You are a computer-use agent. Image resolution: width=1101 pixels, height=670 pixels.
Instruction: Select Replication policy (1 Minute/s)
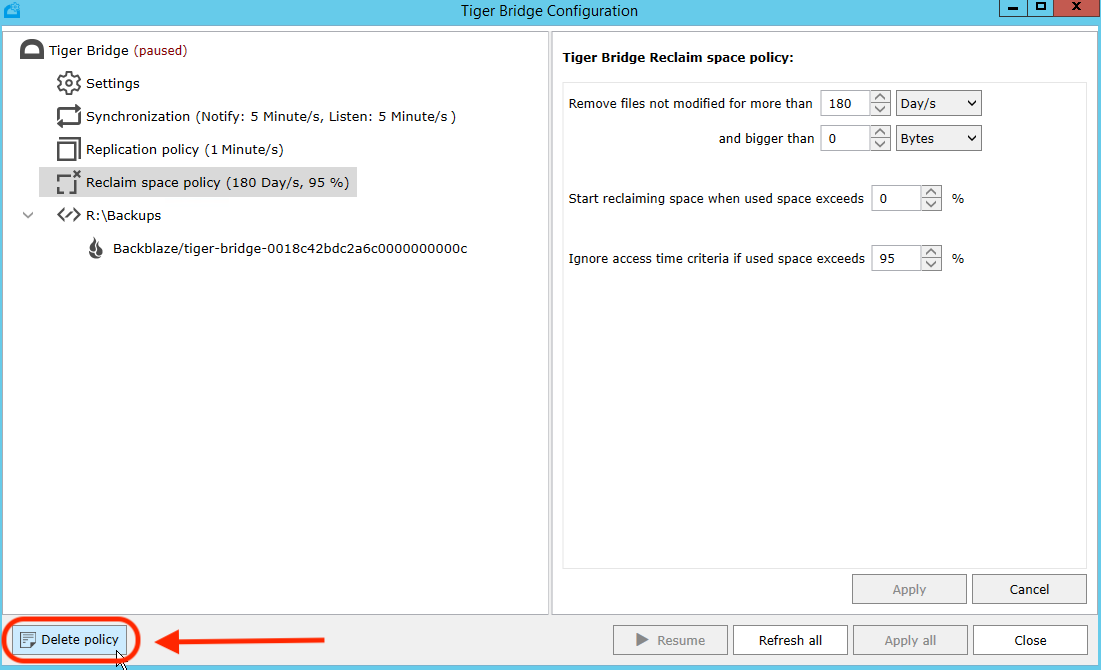pyautogui.click(x=185, y=150)
